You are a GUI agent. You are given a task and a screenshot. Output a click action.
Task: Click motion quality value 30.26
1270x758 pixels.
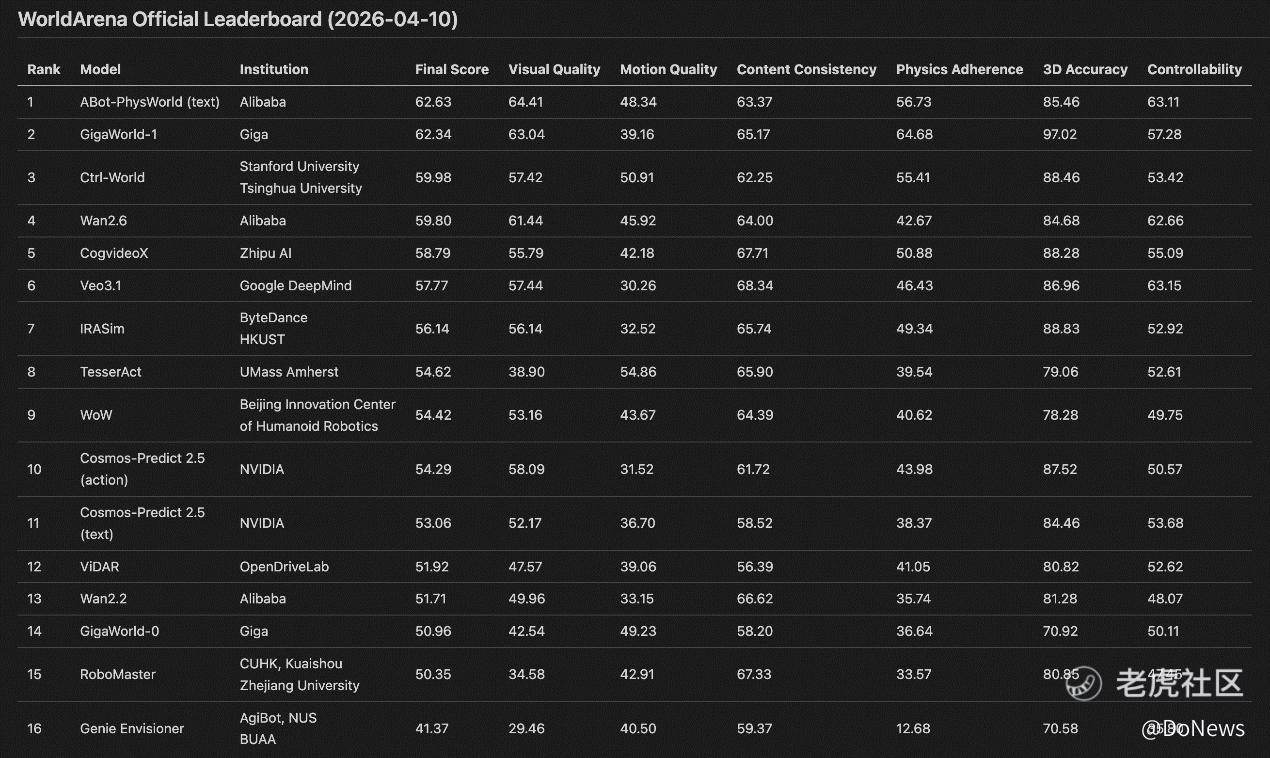point(638,285)
